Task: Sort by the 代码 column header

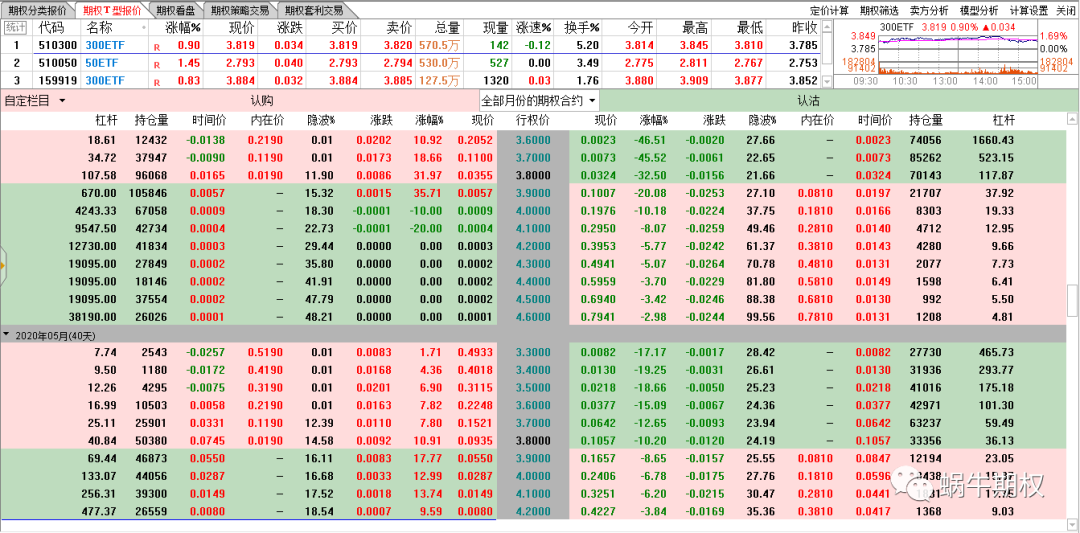Action: (x=52, y=28)
